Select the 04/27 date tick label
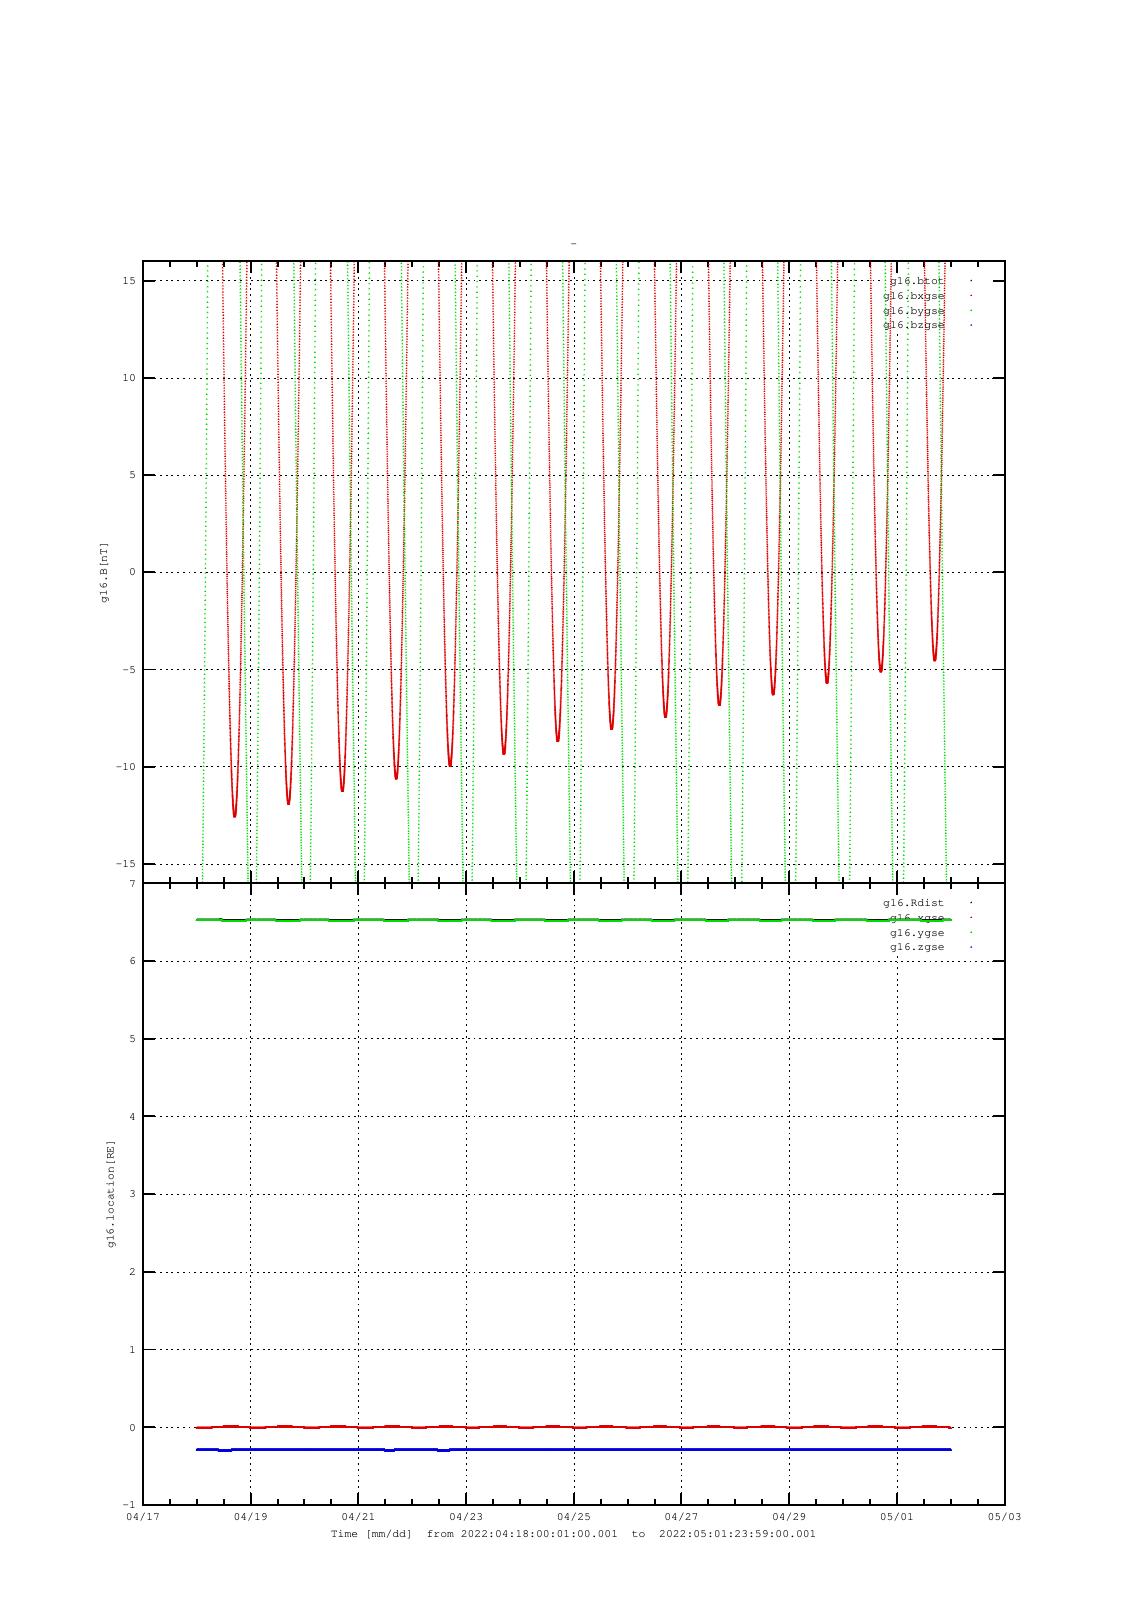 pos(681,1517)
